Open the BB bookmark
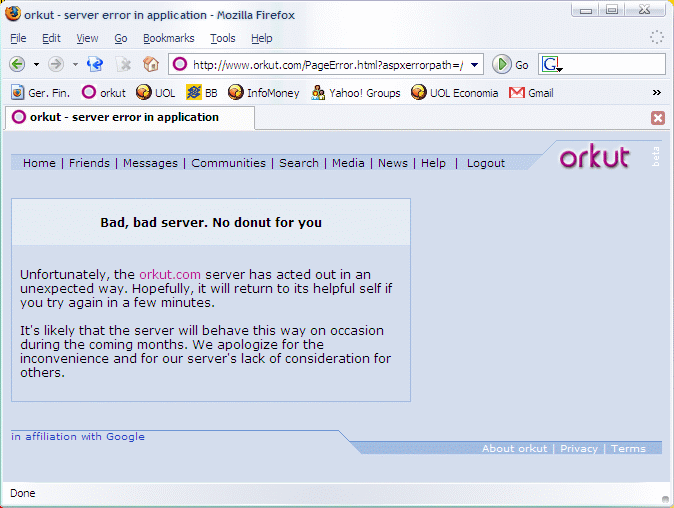This screenshot has width=674, height=508. (x=202, y=93)
